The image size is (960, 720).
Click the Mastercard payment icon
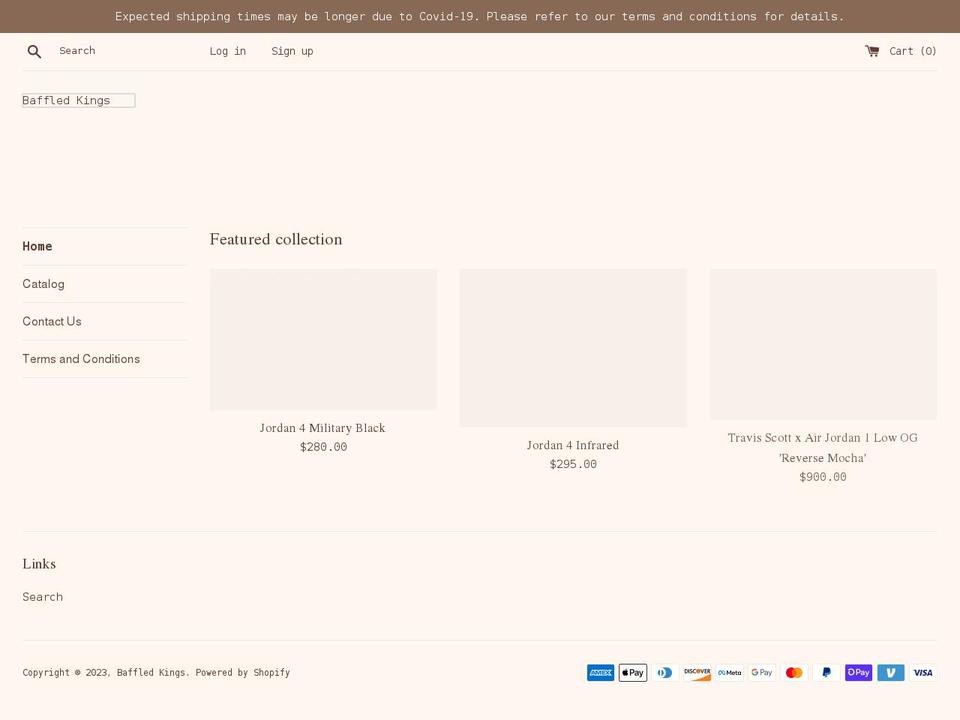tap(793, 672)
